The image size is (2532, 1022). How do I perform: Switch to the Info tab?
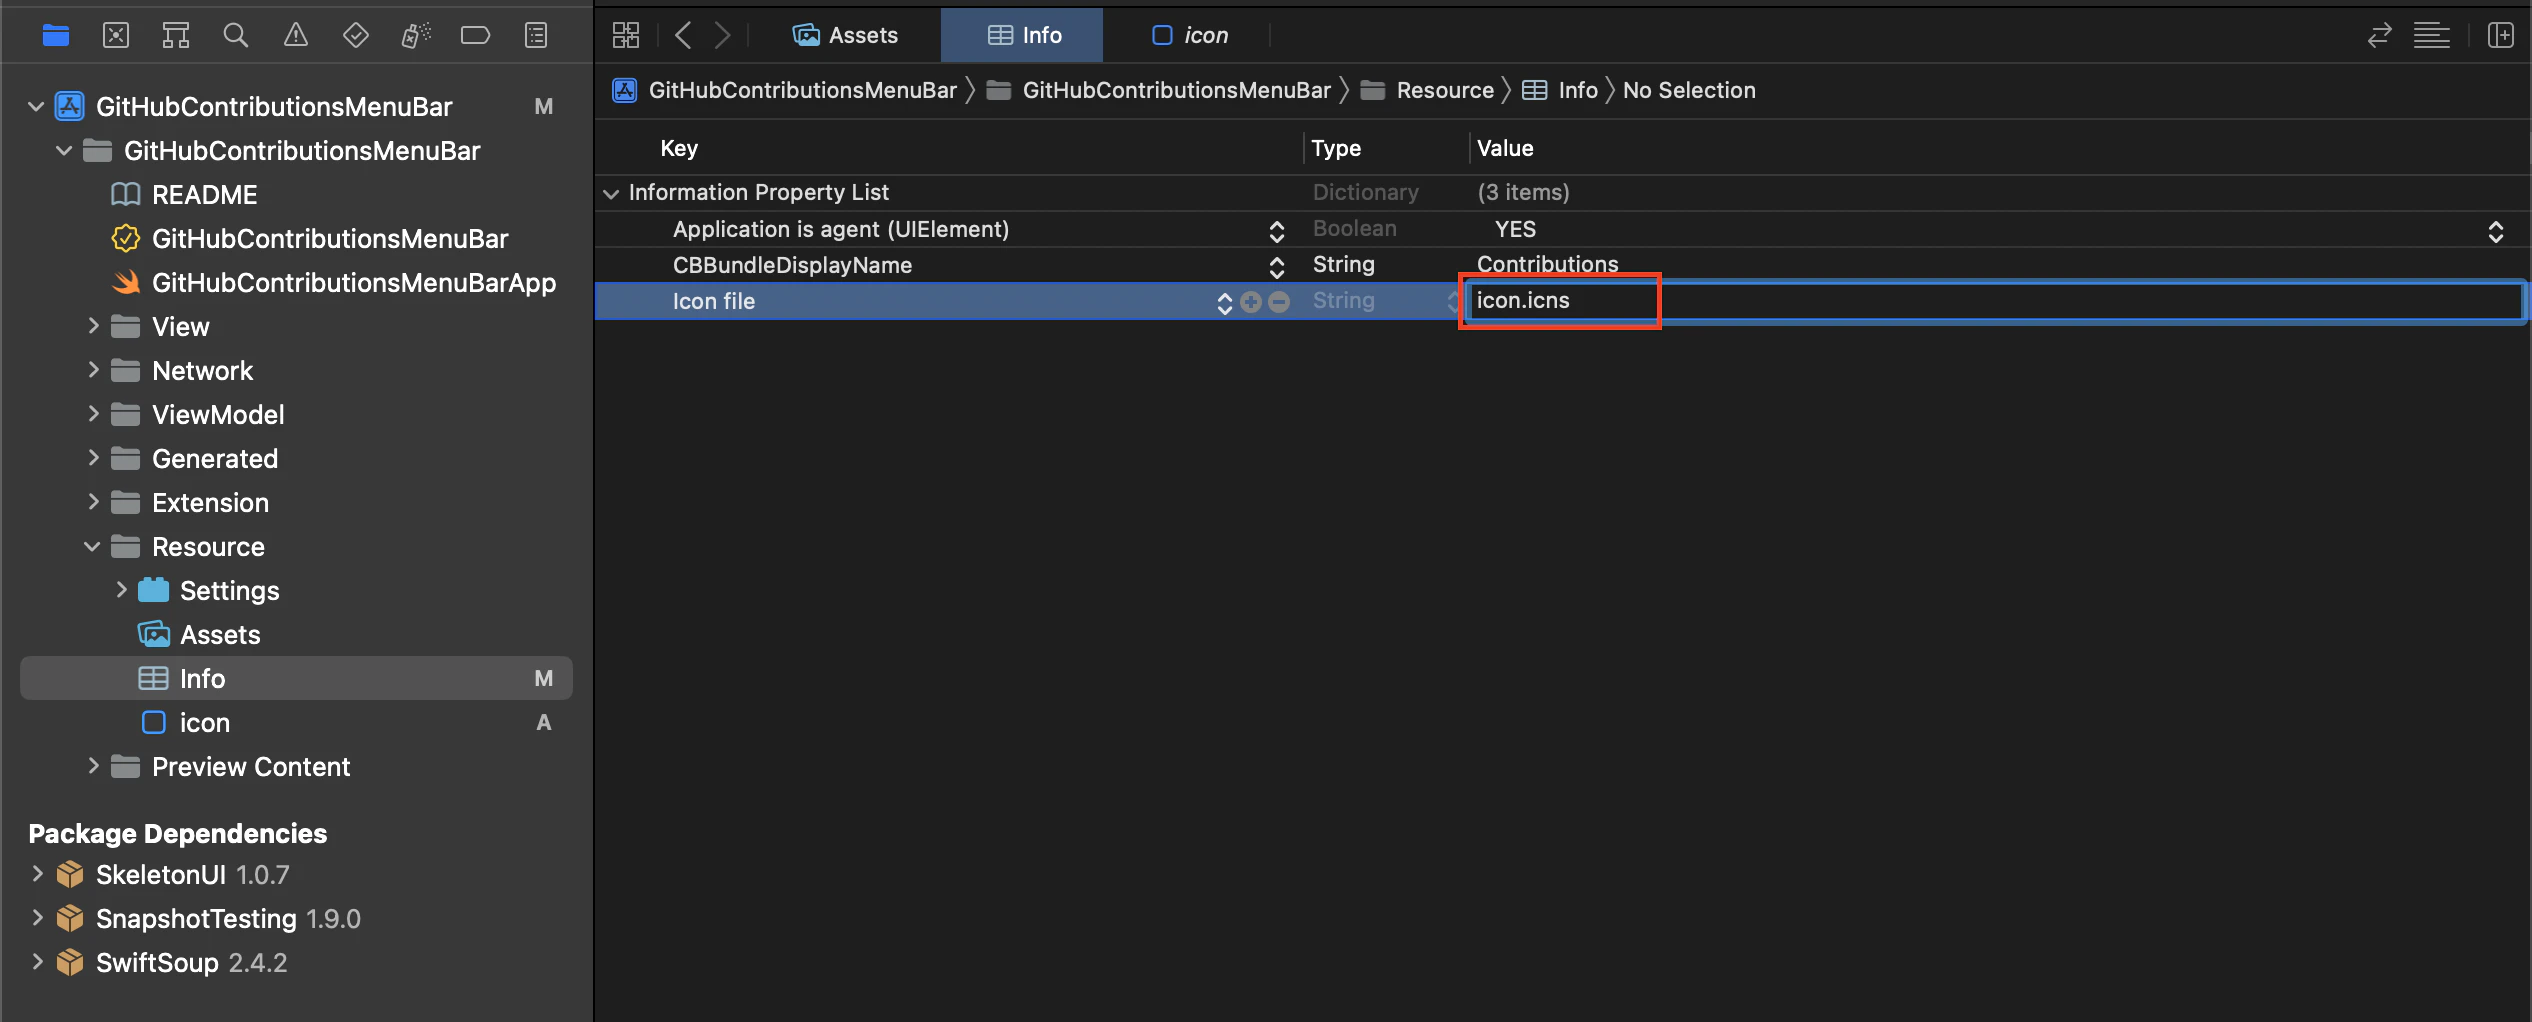(1023, 36)
